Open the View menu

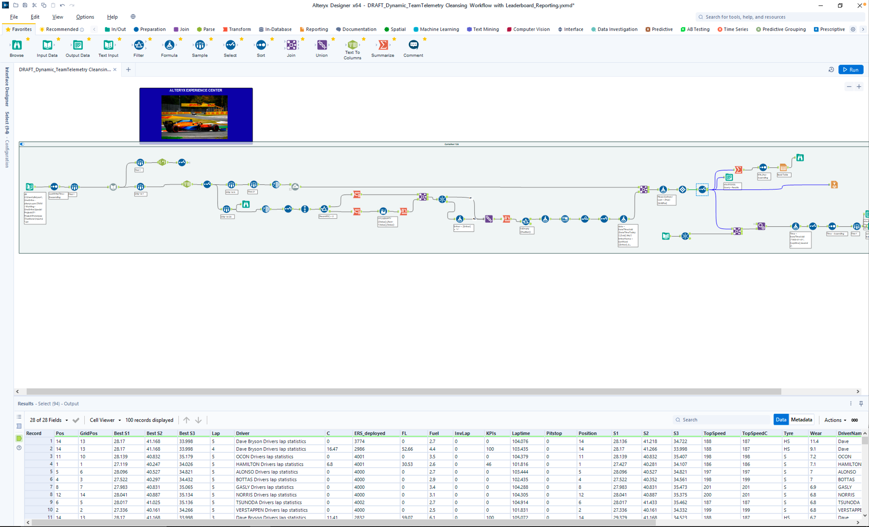[x=58, y=17]
